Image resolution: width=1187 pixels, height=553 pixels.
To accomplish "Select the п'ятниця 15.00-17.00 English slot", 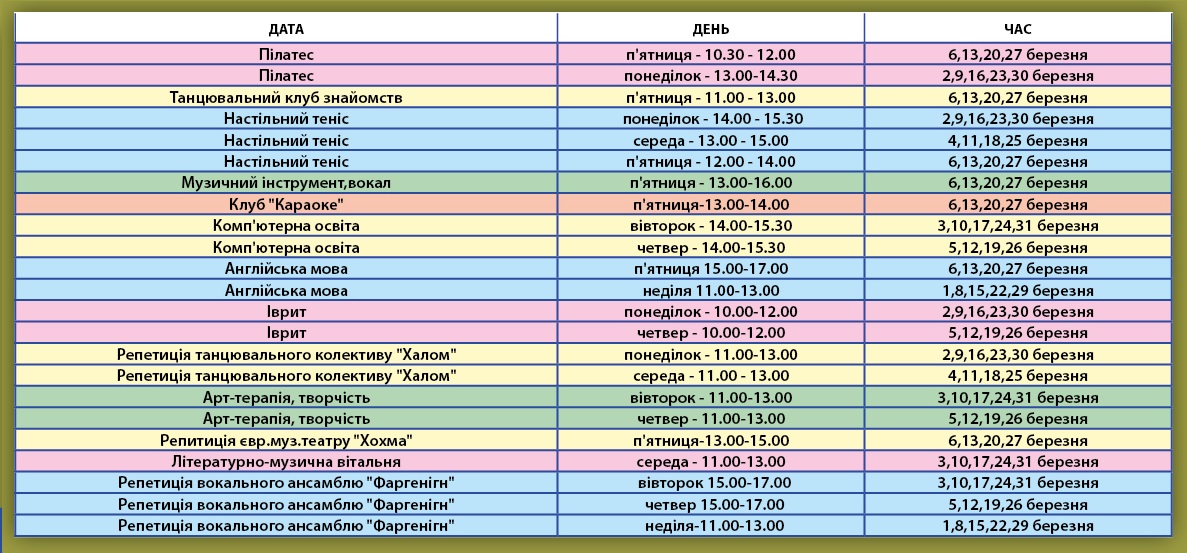I will click(710, 268).
